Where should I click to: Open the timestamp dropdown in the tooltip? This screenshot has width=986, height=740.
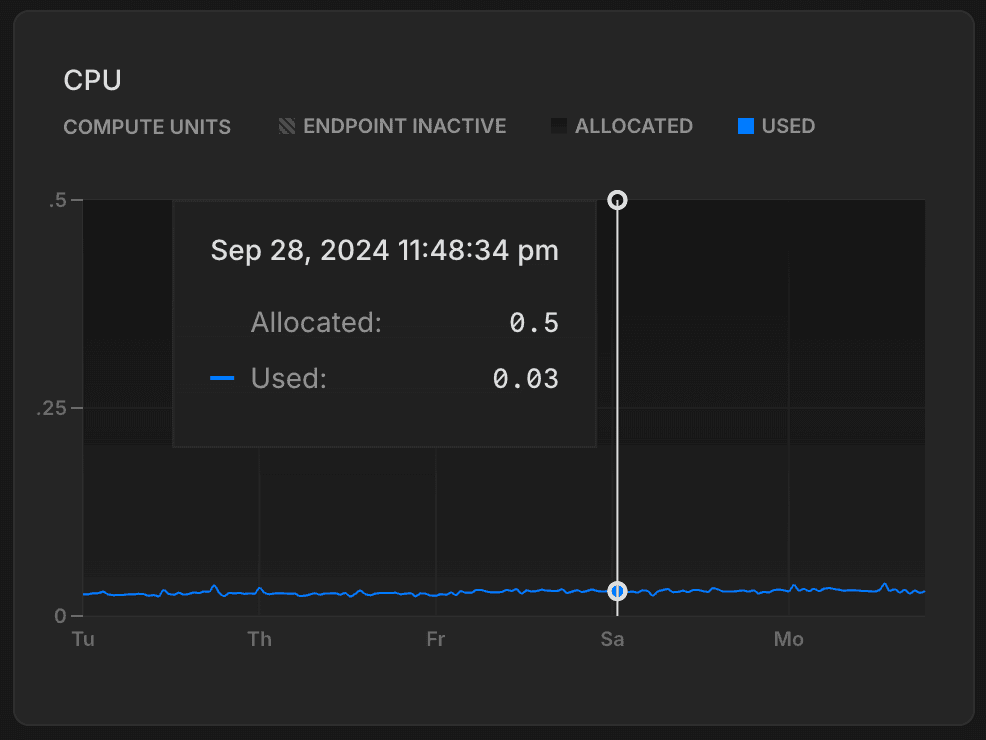point(384,250)
